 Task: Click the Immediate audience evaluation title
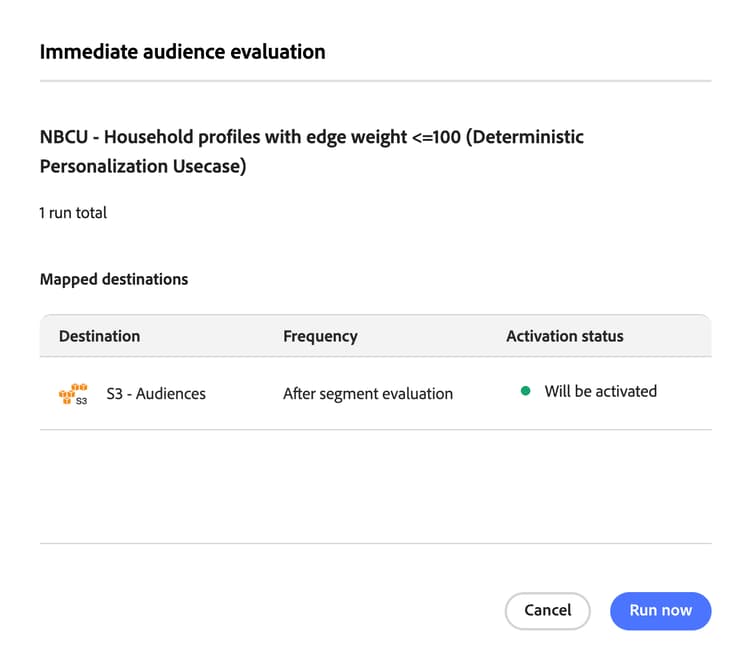click(x=182, y=52)
